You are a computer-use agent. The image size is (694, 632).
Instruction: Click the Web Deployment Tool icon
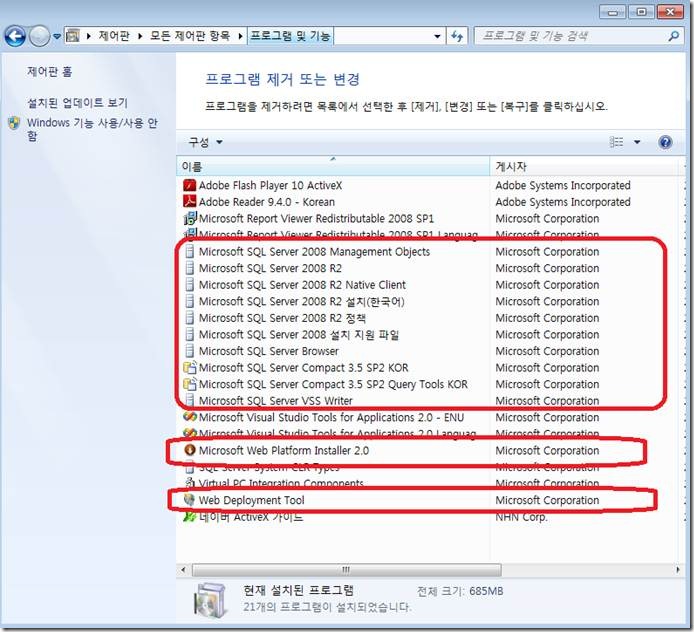pos(189,500)
